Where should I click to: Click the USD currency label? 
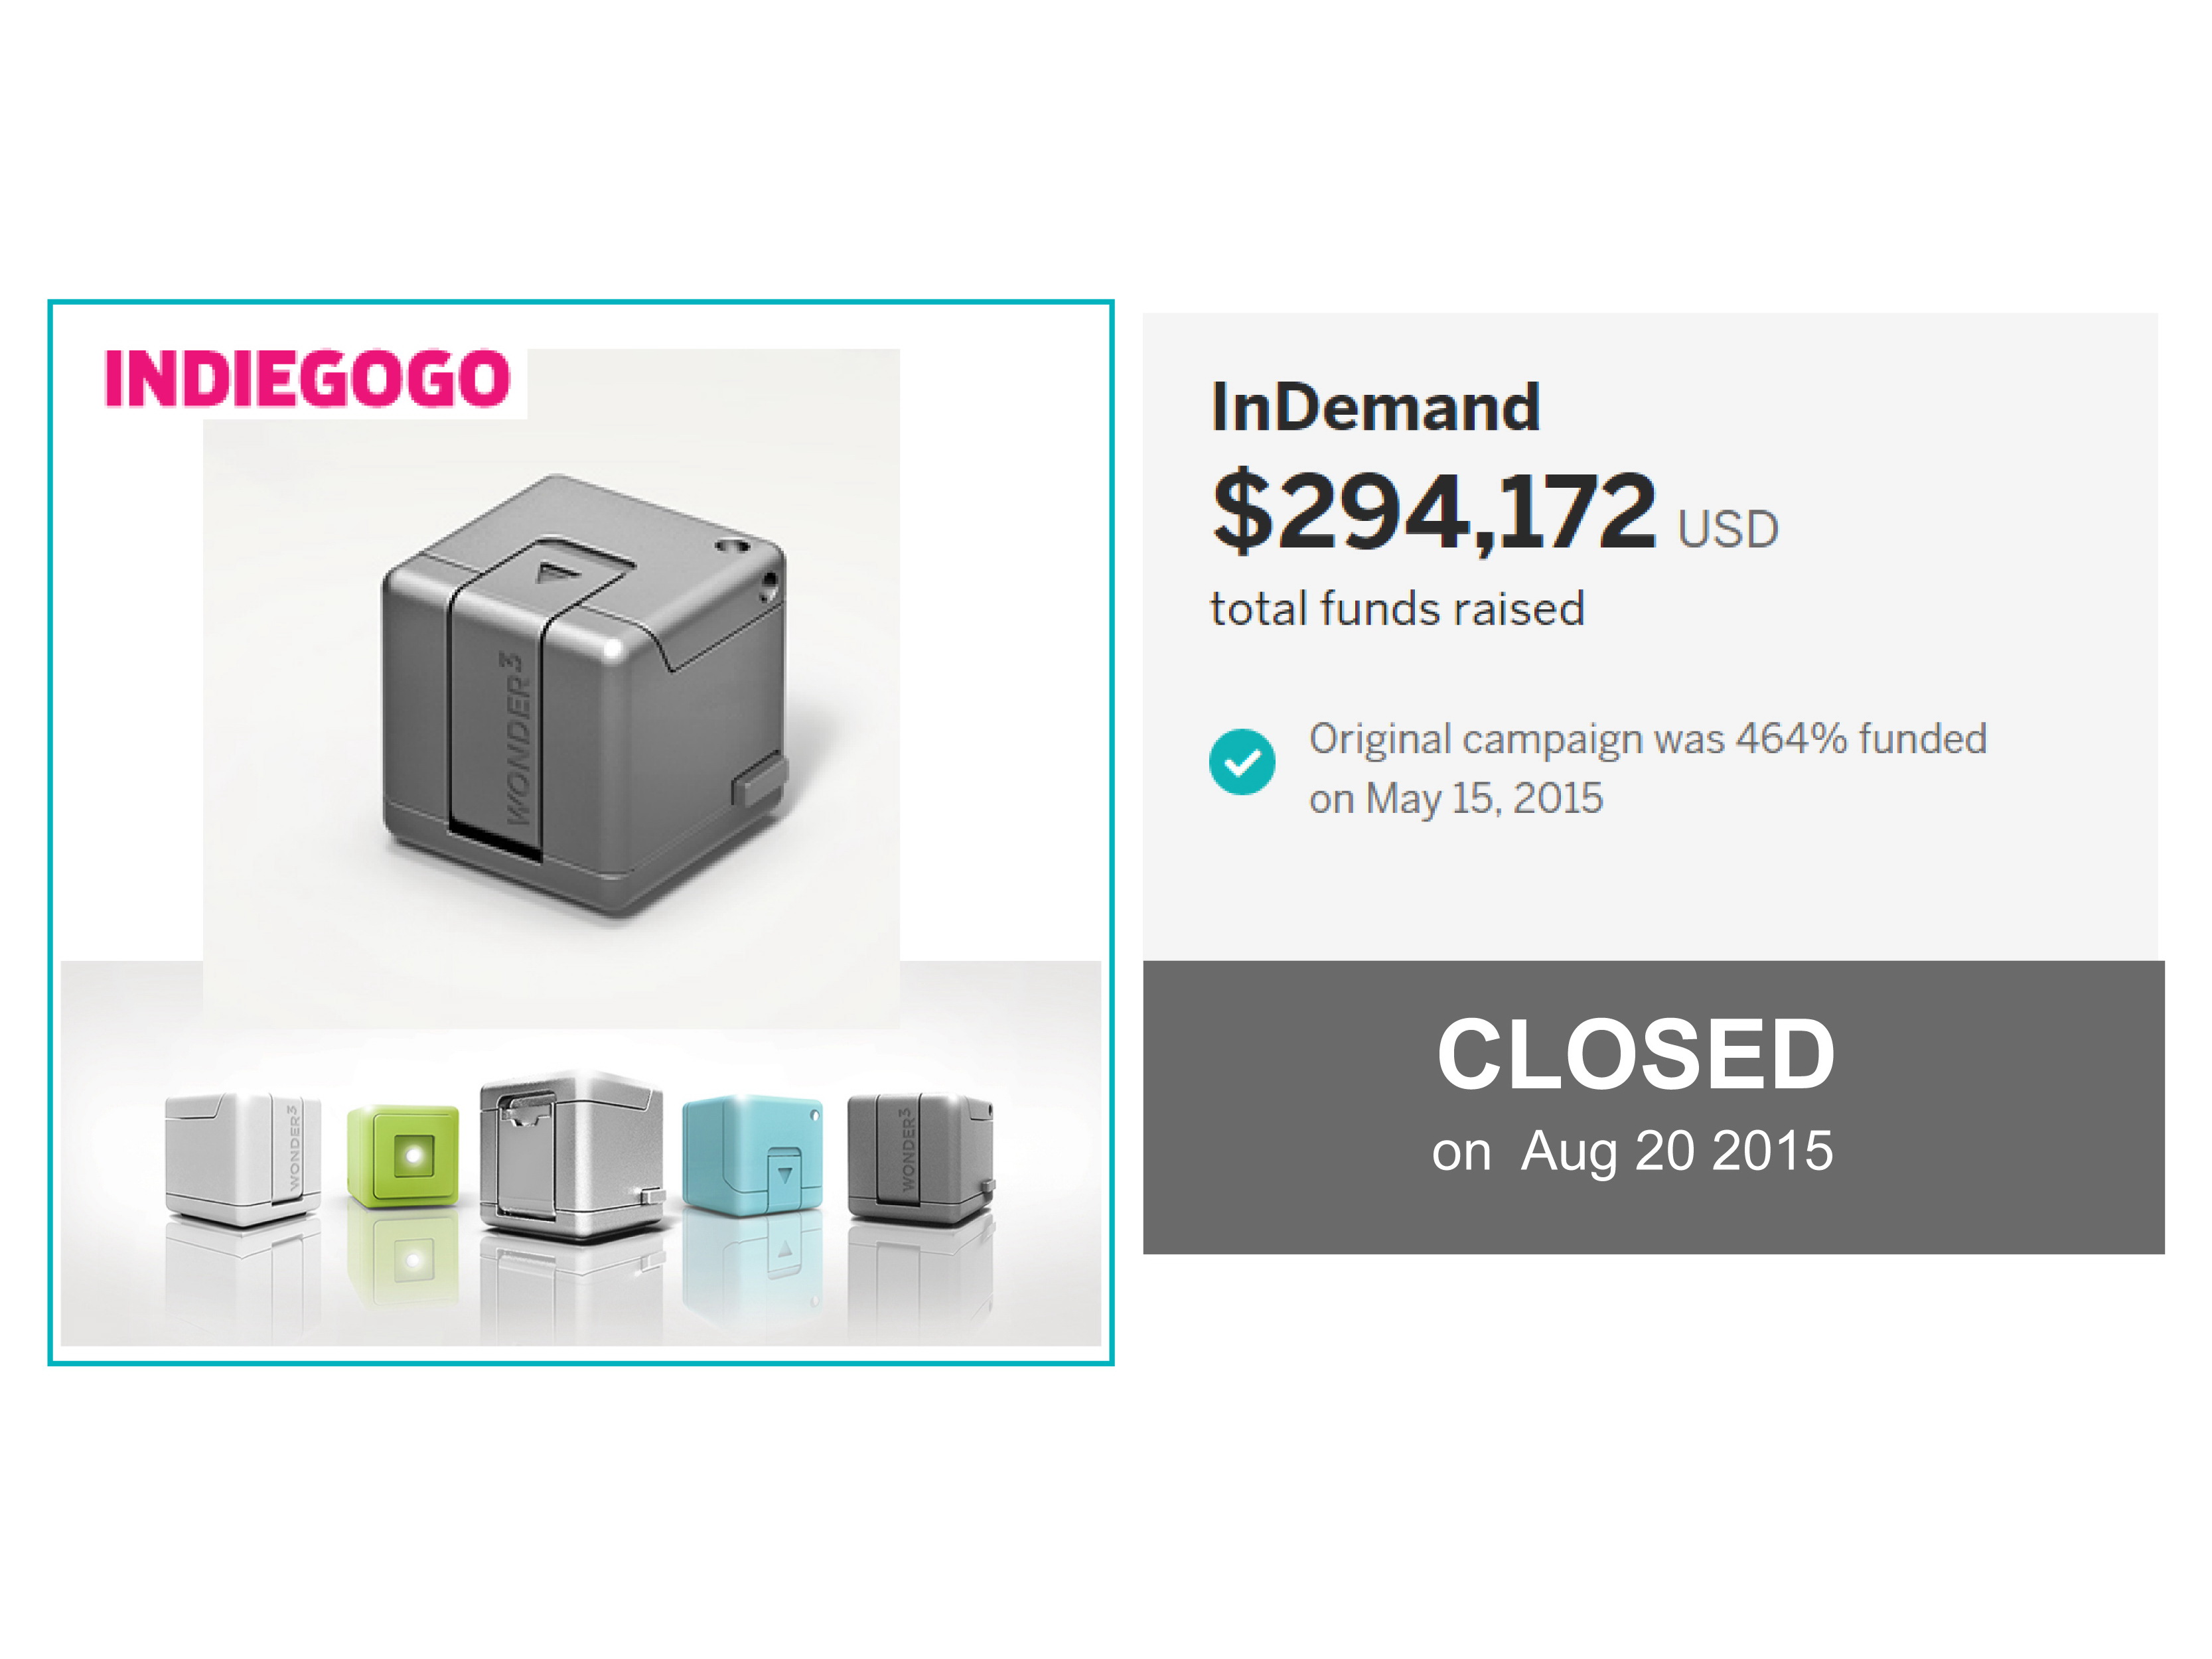click(x=1728, y=529)
